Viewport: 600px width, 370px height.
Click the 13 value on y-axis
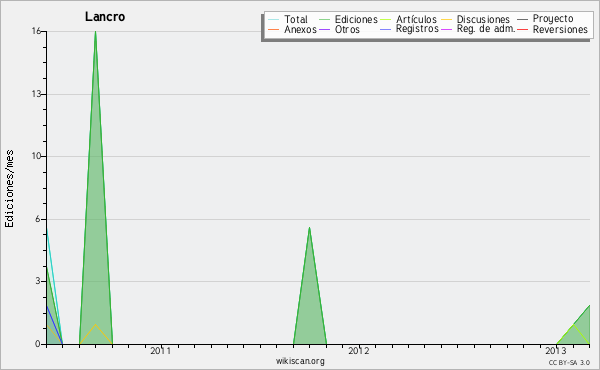point(36,94)
